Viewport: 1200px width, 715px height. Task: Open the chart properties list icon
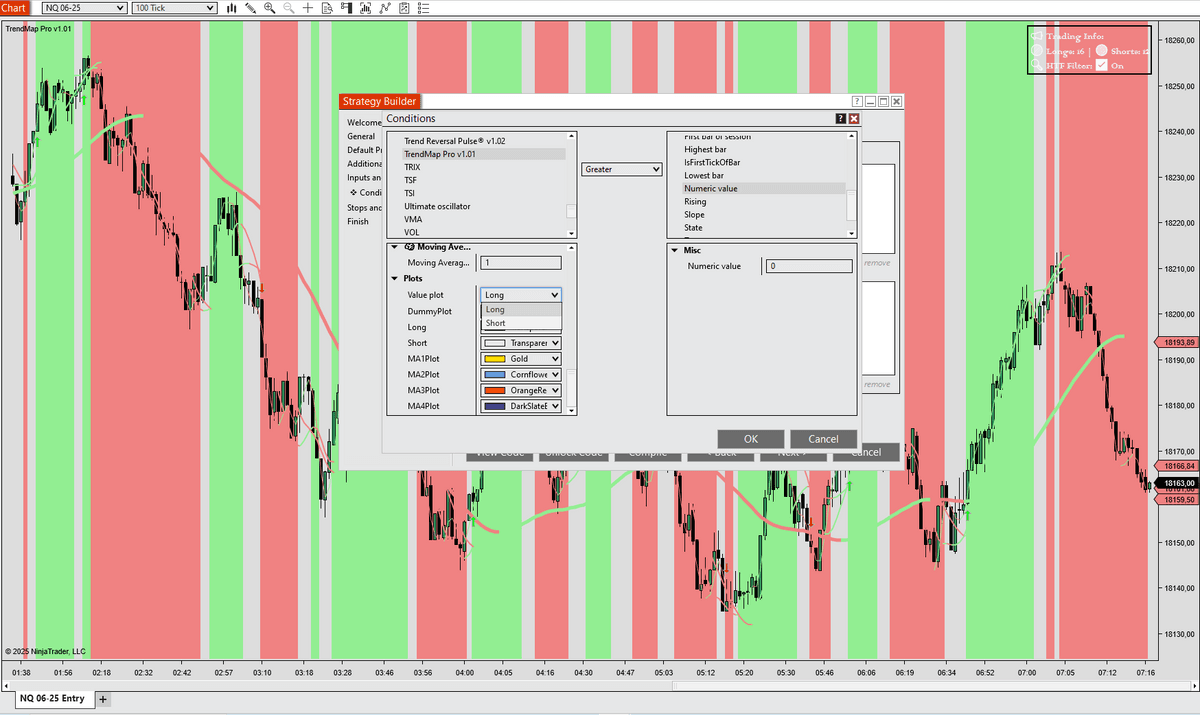pyautogui.click(x=422, y=8)
